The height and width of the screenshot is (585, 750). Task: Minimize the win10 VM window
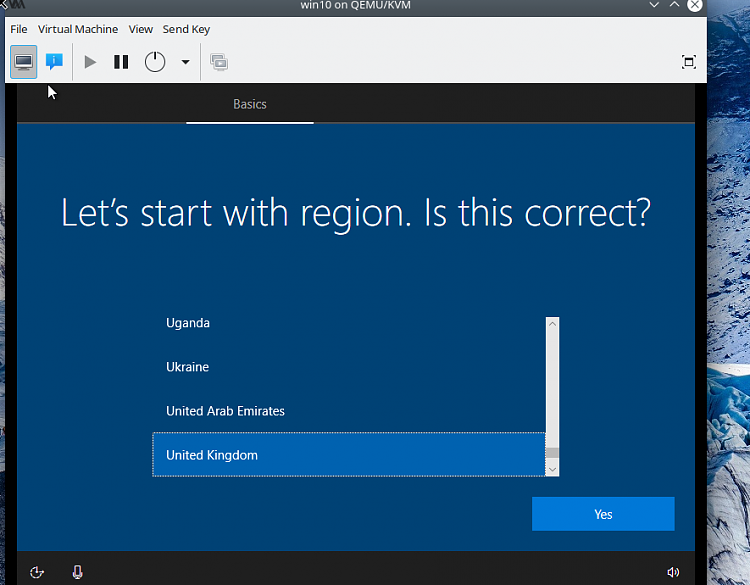(x=654, y=5)
